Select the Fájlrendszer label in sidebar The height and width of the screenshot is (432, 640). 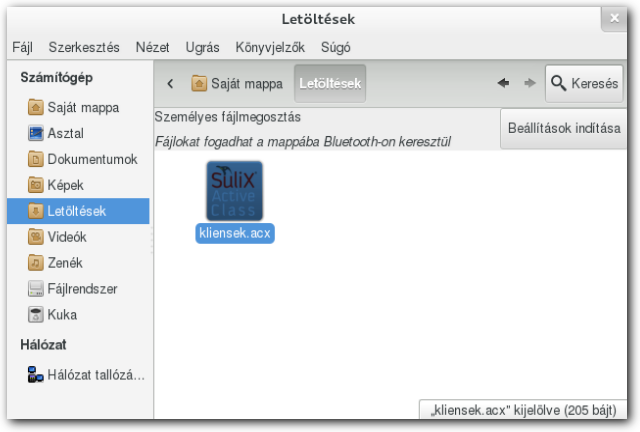coord(82,289)
